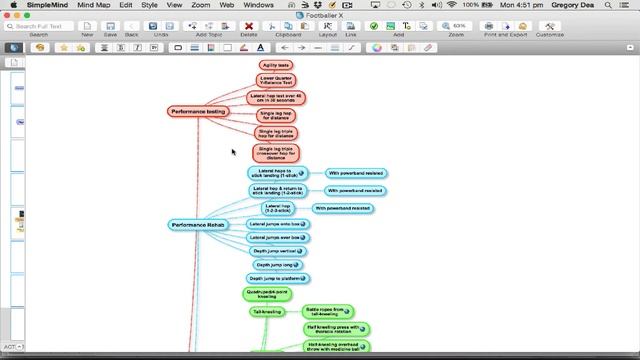Viewport: 640px width, 360px height.
Task: Click the magnifier Zoom icon
Action: 445,26
